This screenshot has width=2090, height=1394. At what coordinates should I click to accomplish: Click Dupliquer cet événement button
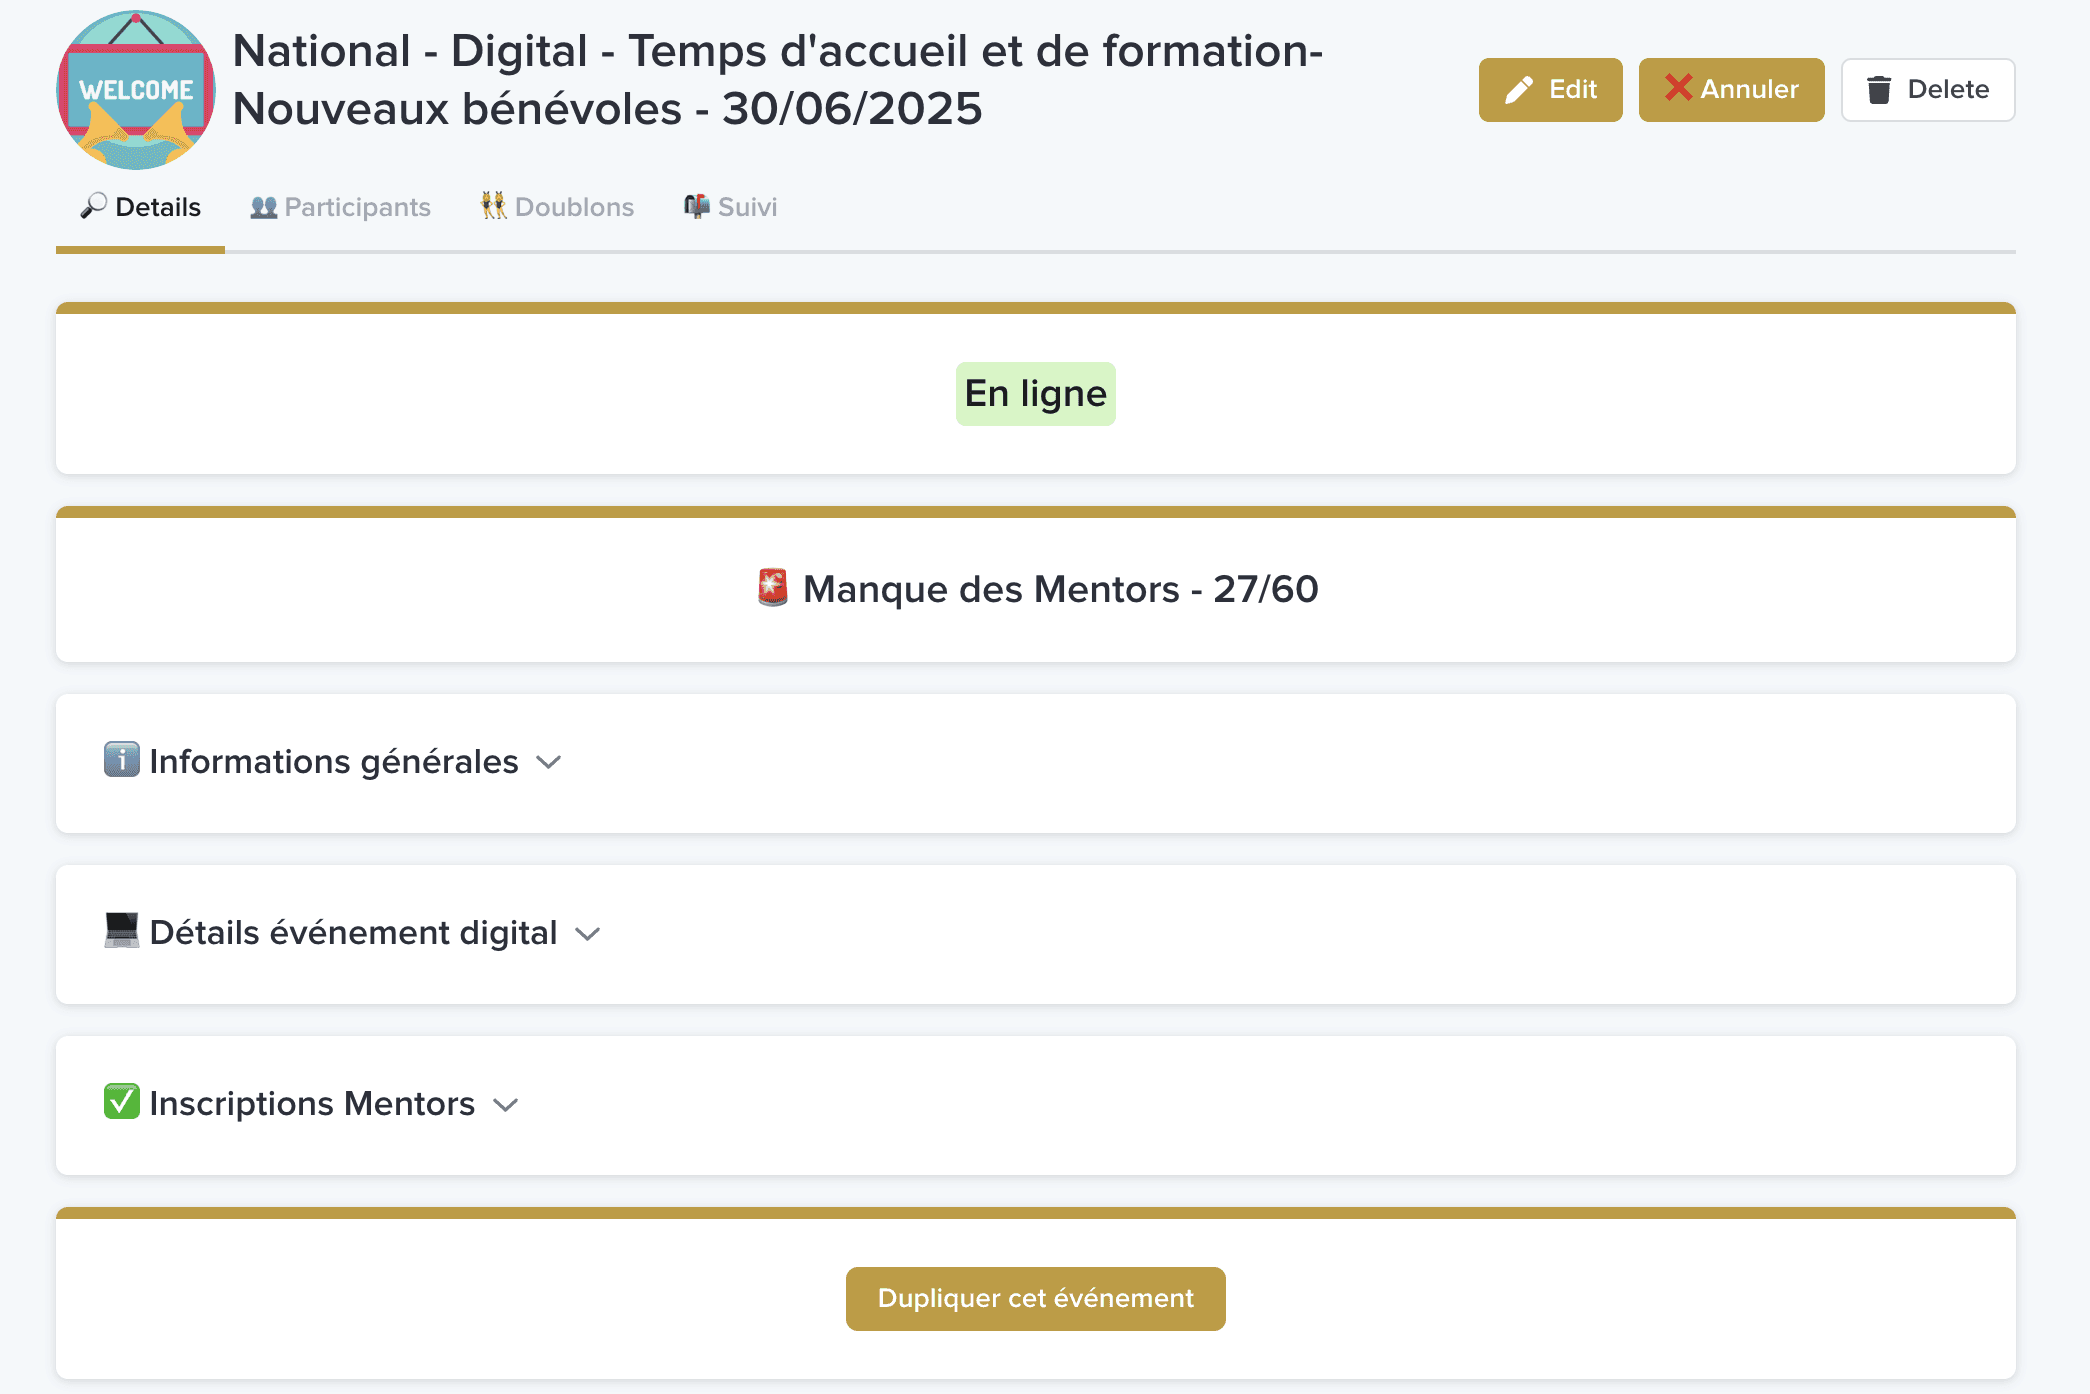(x=1036, y=1299)
